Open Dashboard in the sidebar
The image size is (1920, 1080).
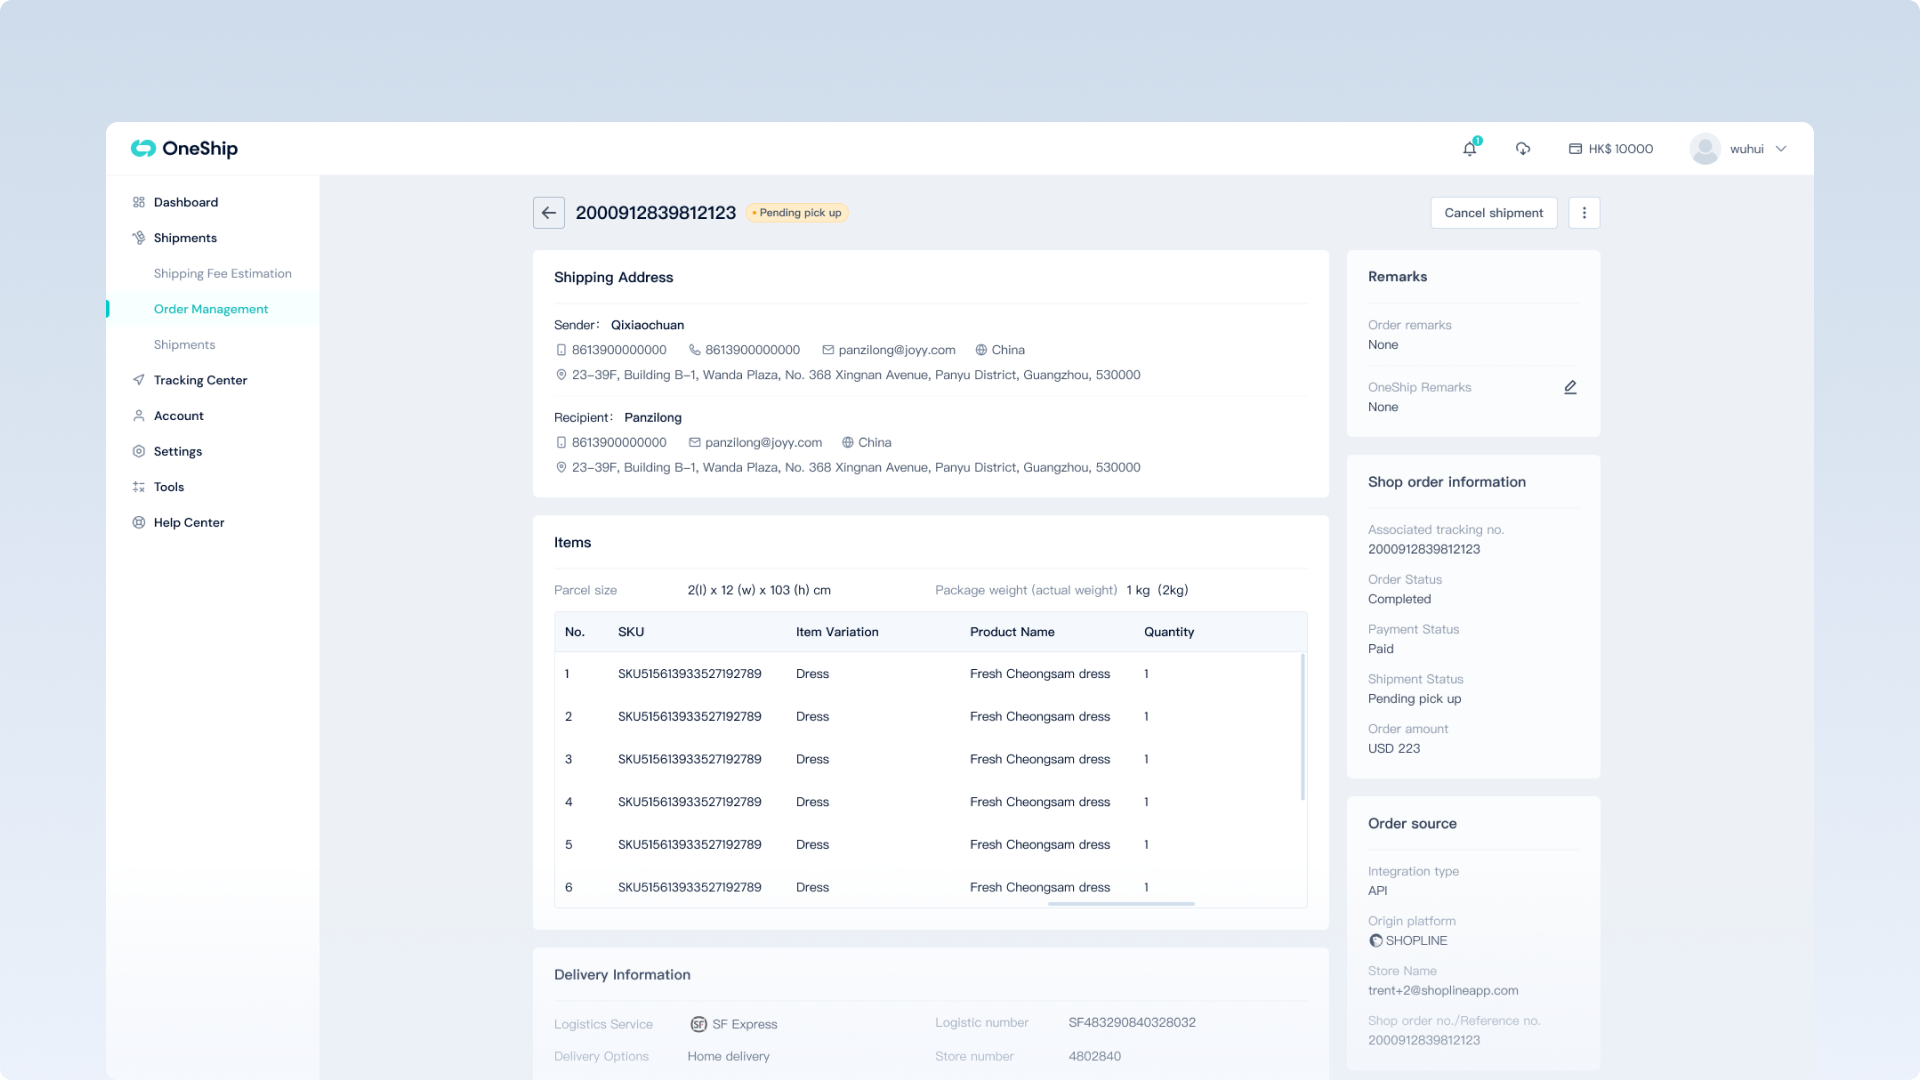pyautogui.click(x=185, y=202)
